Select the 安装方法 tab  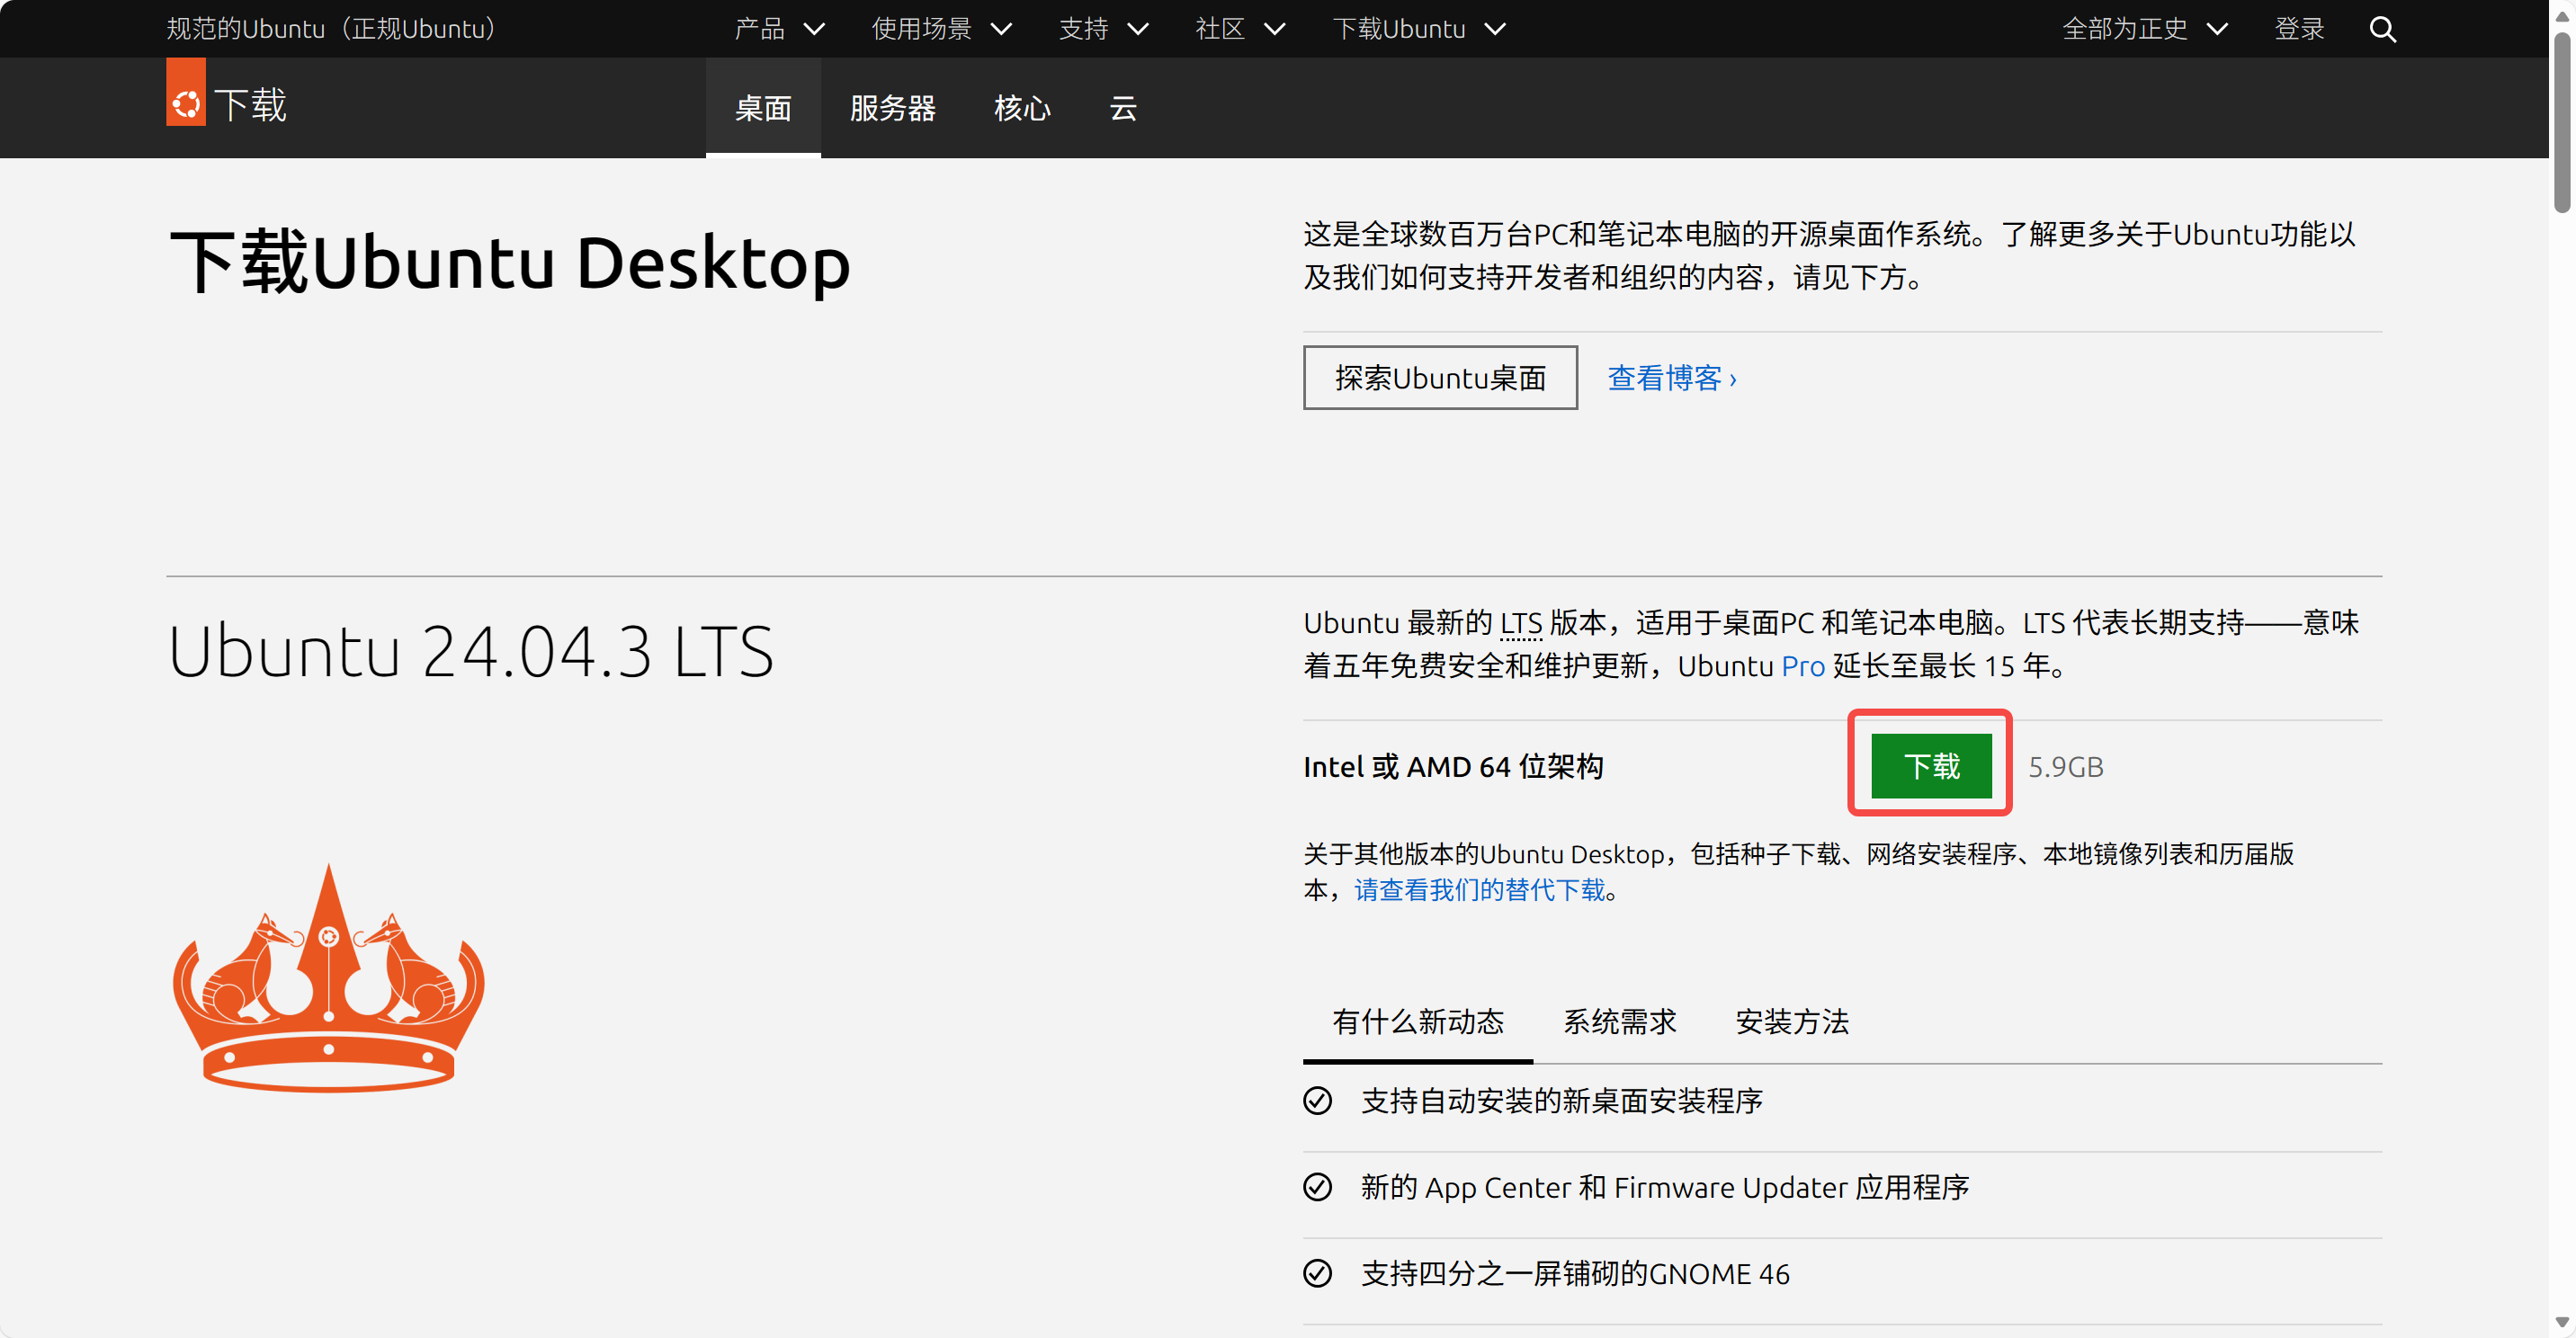click(1792, 1022)
